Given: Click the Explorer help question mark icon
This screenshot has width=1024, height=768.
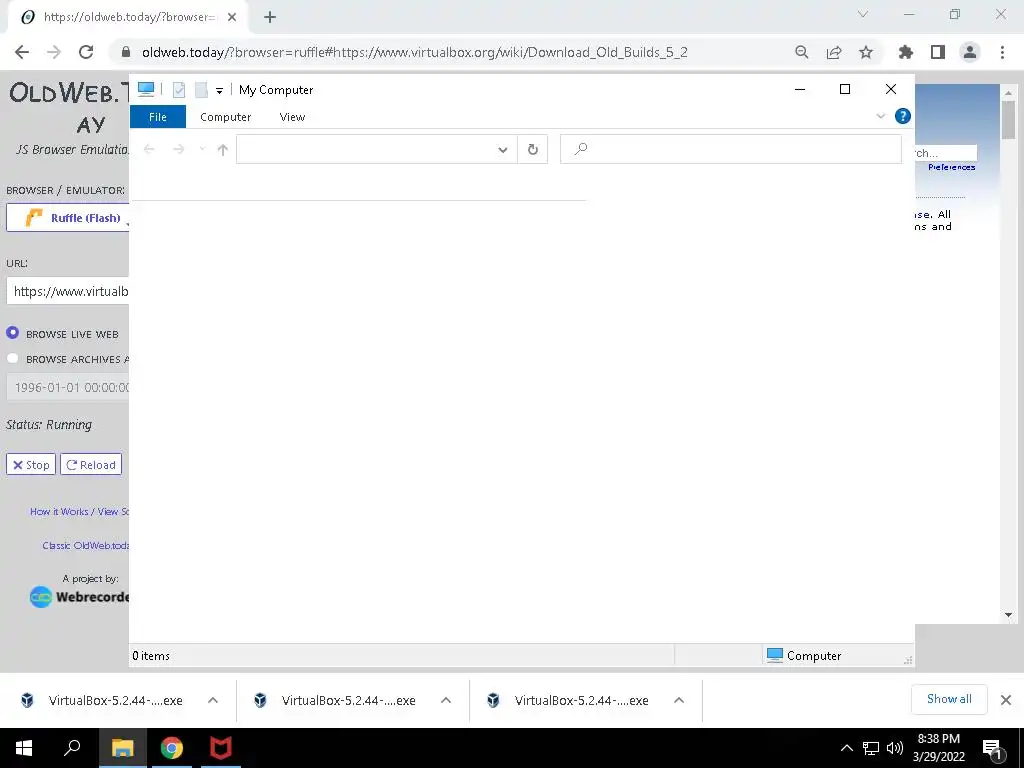Looking at the screenshot, I should click(903, 116).
